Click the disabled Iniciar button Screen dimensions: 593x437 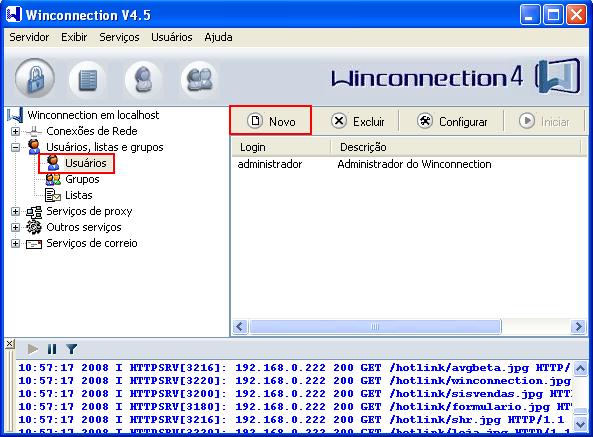pos(544,121)
